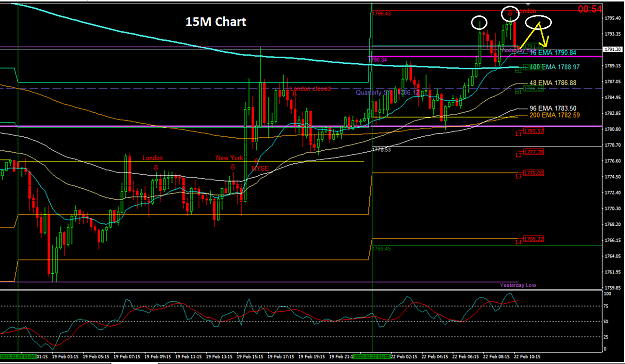Click the magenta 1790.34 level label
Viewport: 625px width, 364px height.
[x=377, y=60]
